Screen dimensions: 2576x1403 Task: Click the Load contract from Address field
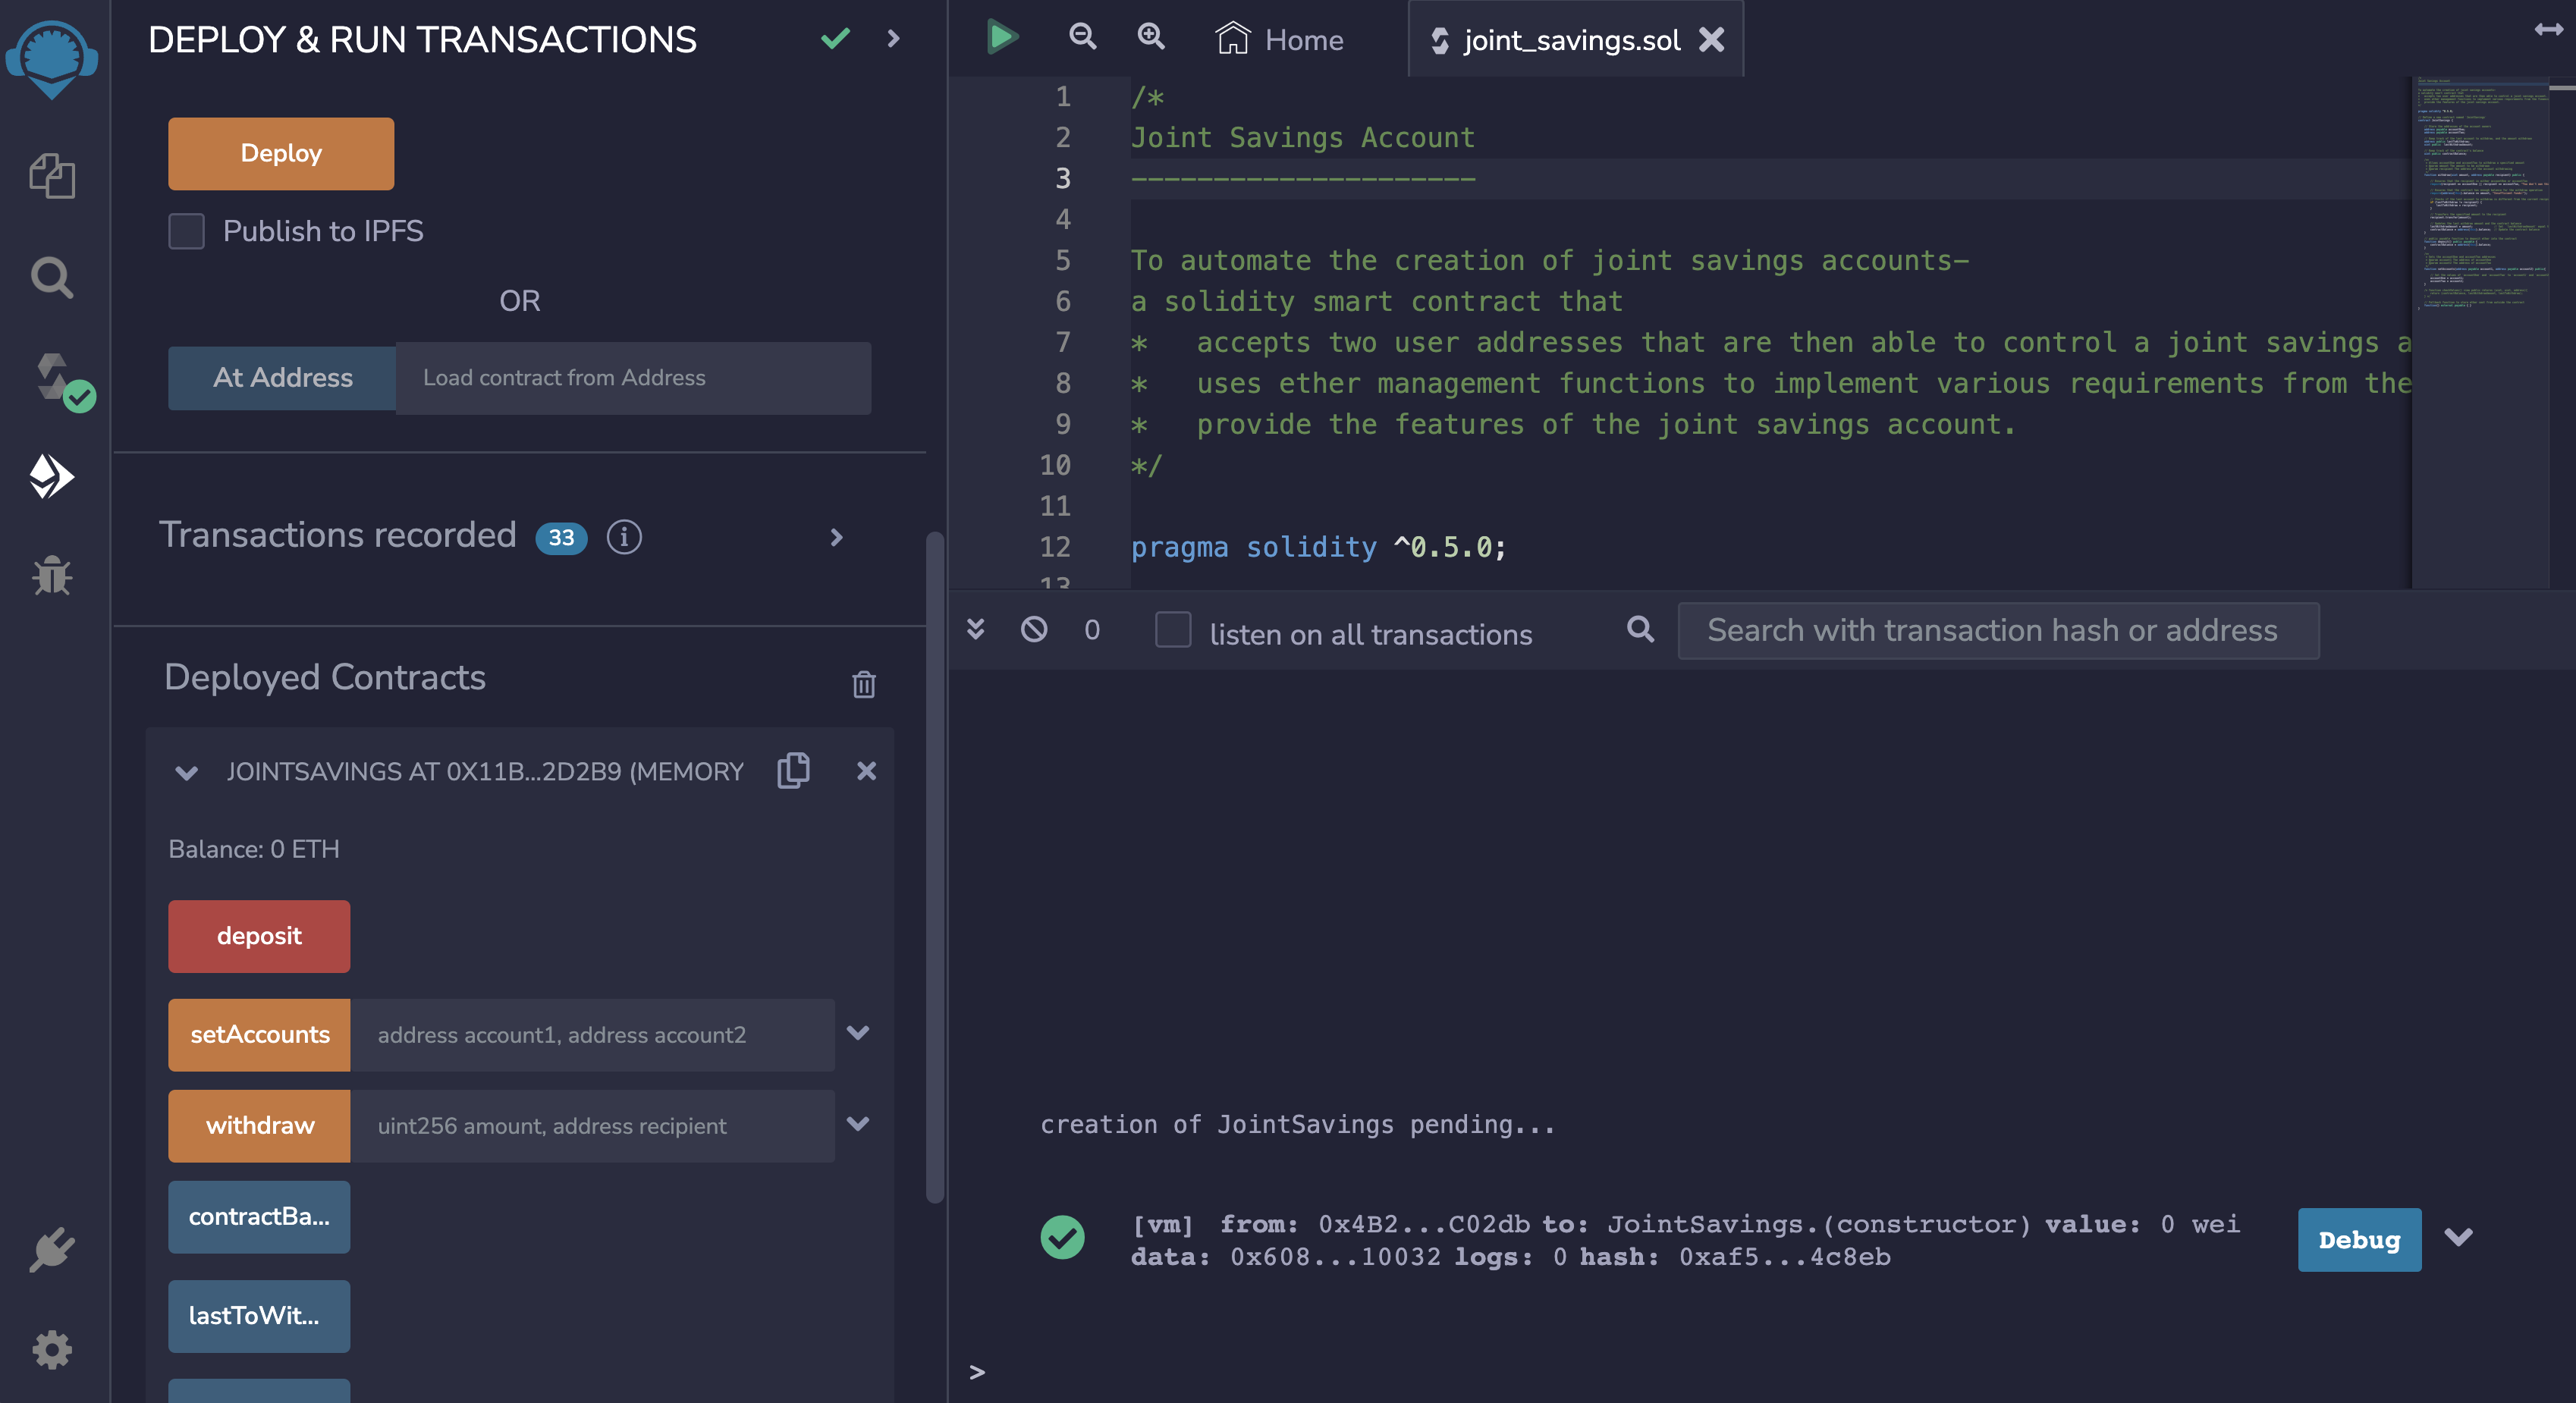click(633, 378)
